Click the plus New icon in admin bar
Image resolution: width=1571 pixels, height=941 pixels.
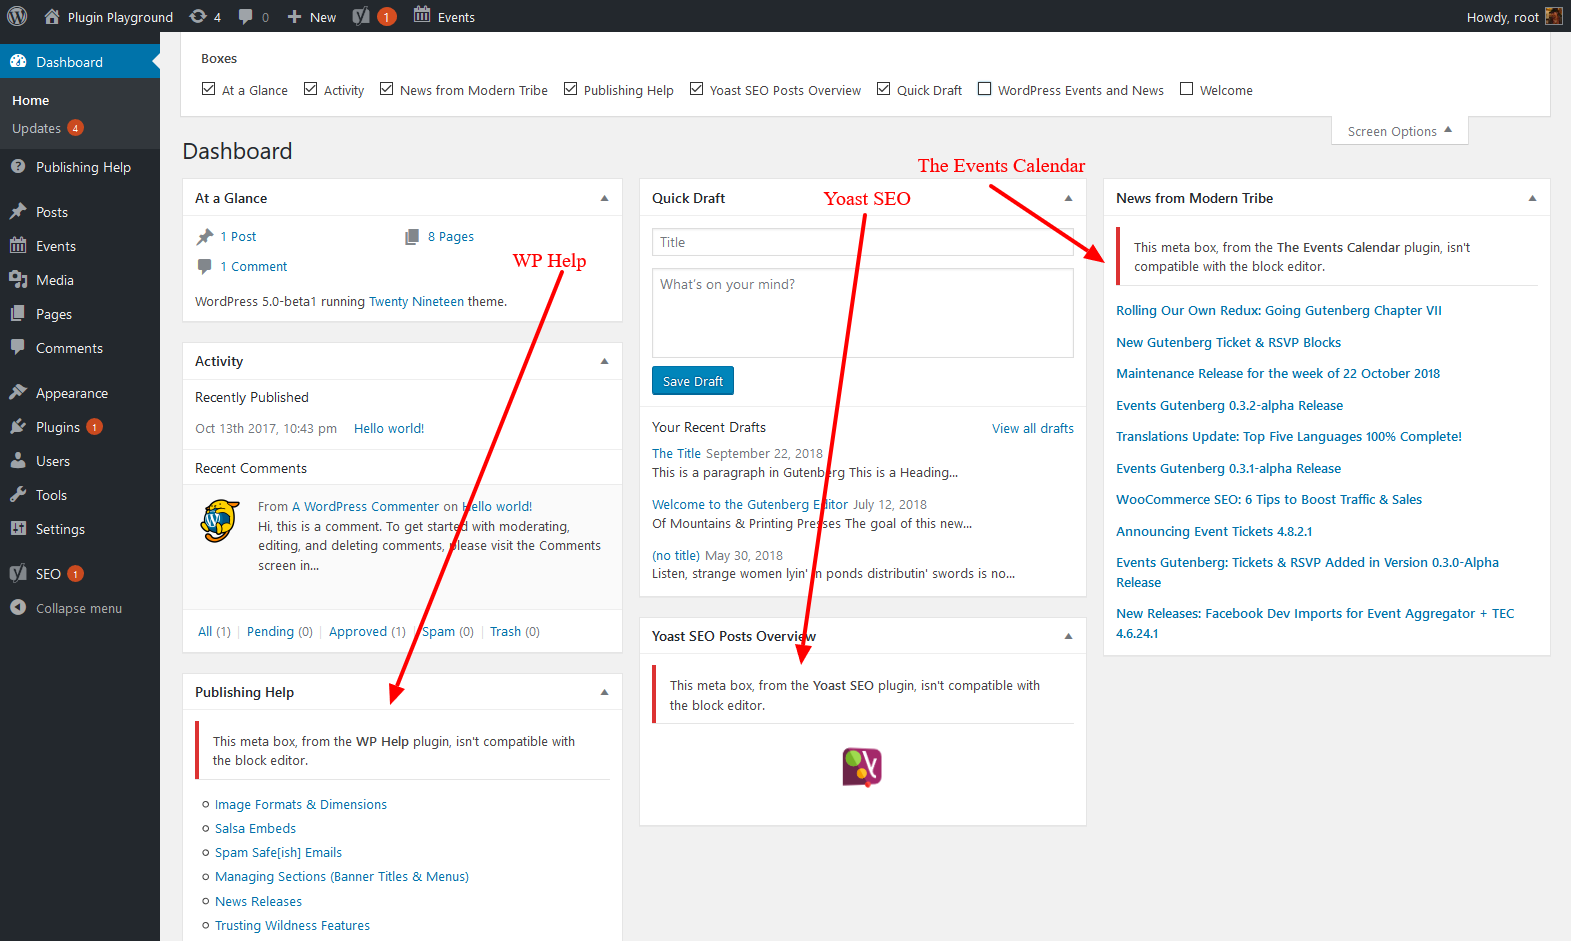click(294, 17)
